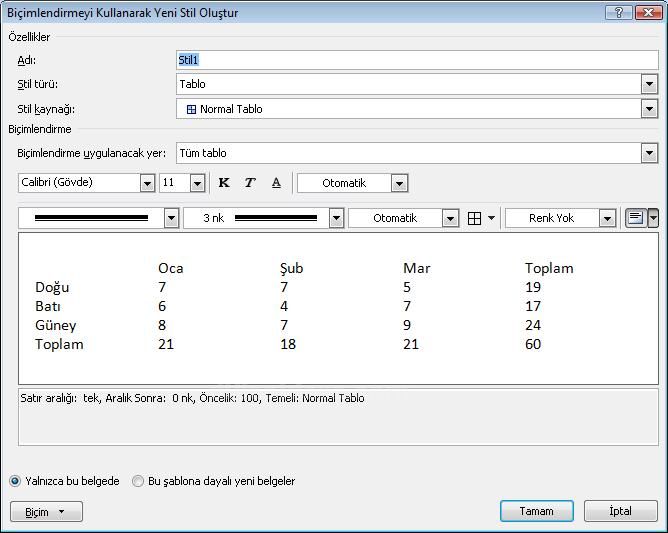668x533 pixels.
Task: Open the line style dropdown
Action: tap(171, 218)
